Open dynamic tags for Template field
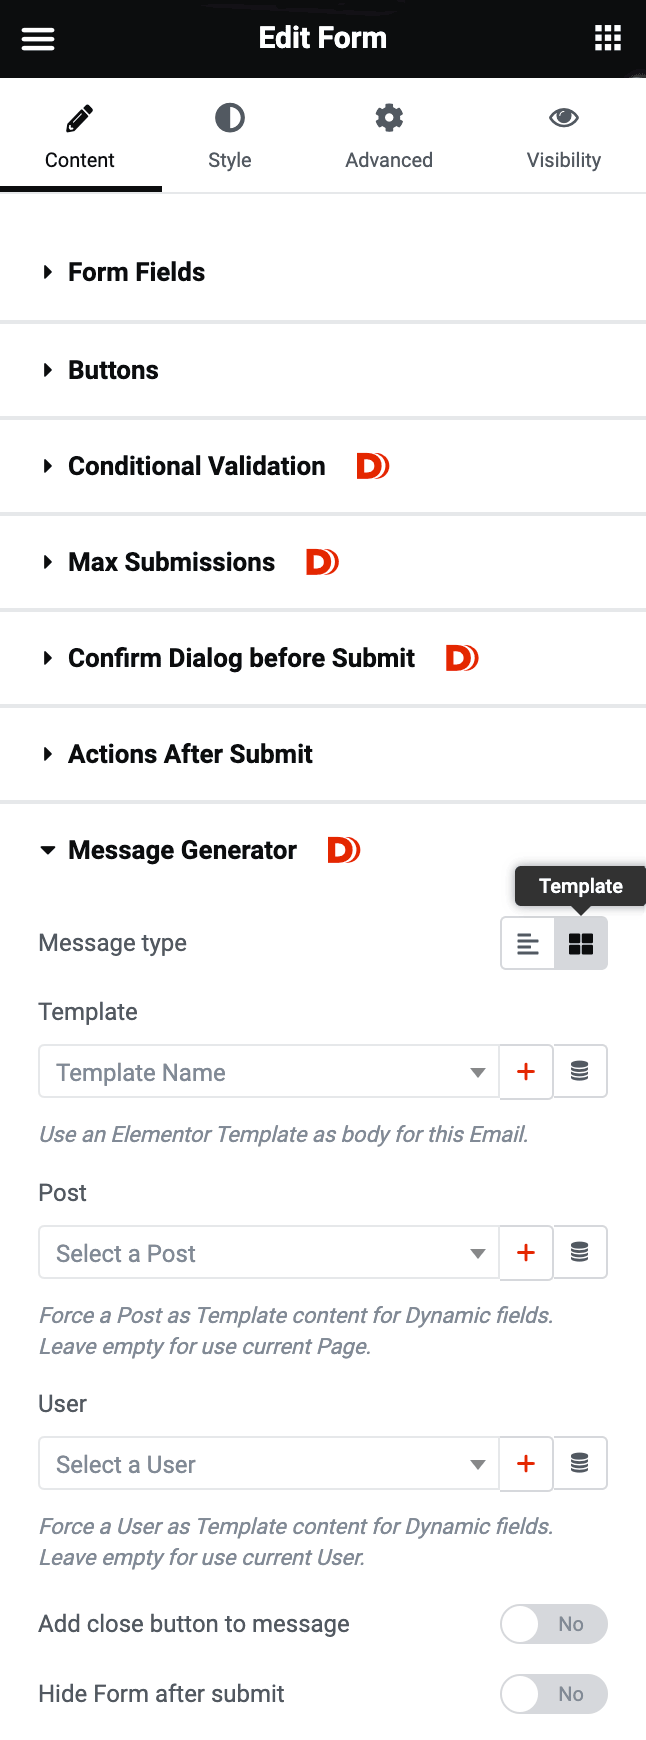 [580, 1071]
